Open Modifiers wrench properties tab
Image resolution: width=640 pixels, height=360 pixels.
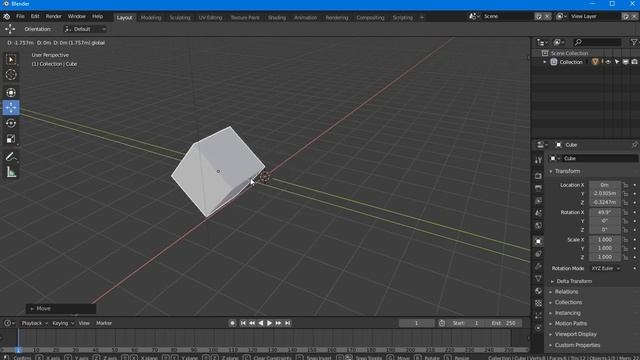coord(538,266)
